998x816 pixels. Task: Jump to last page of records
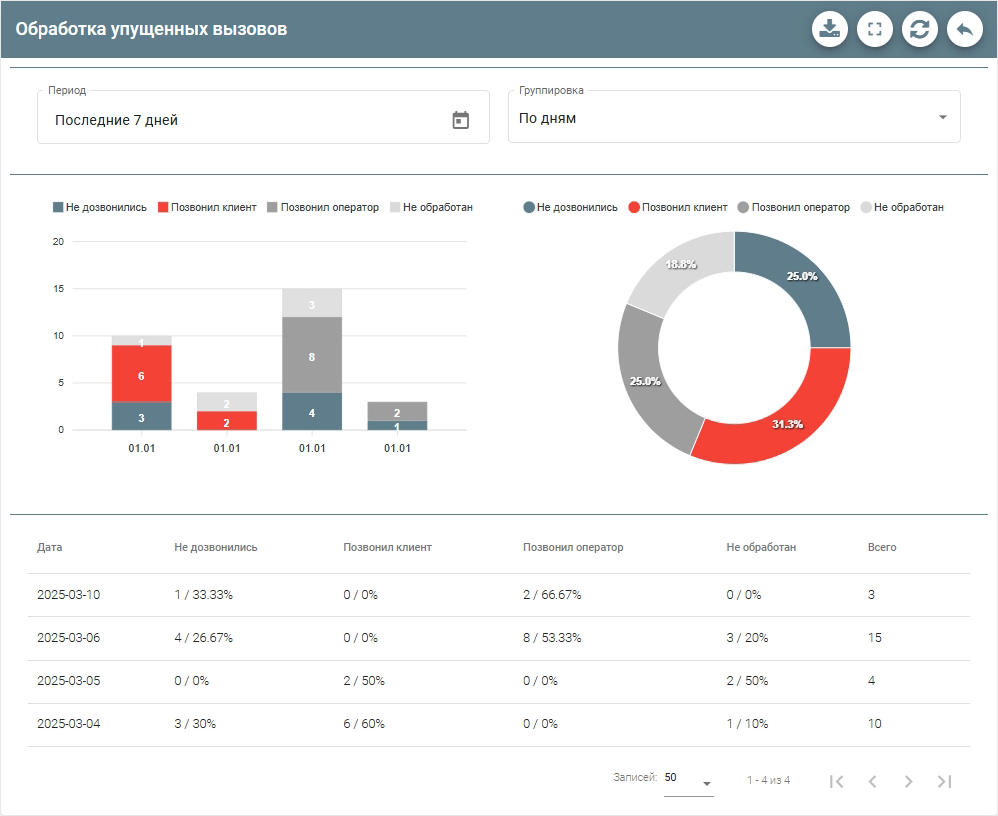coord(944,781)
